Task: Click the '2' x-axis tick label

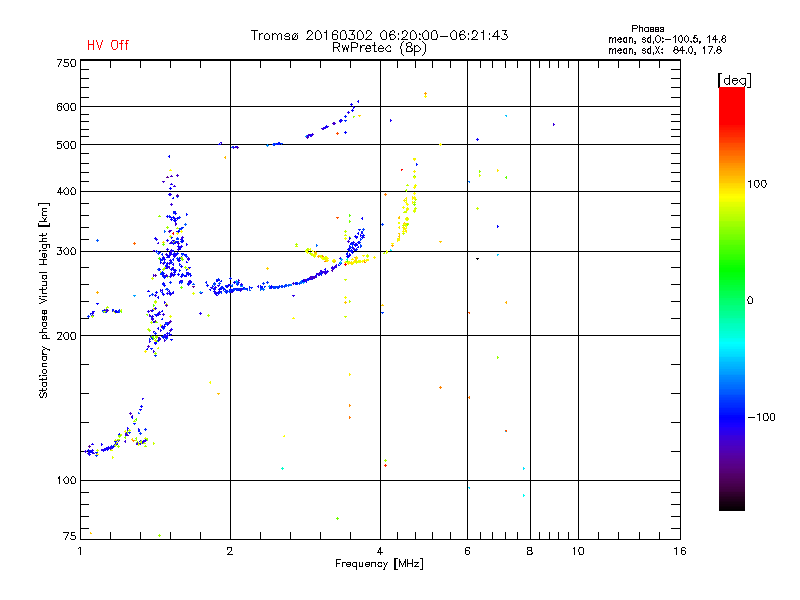Action: coord(230,551)
